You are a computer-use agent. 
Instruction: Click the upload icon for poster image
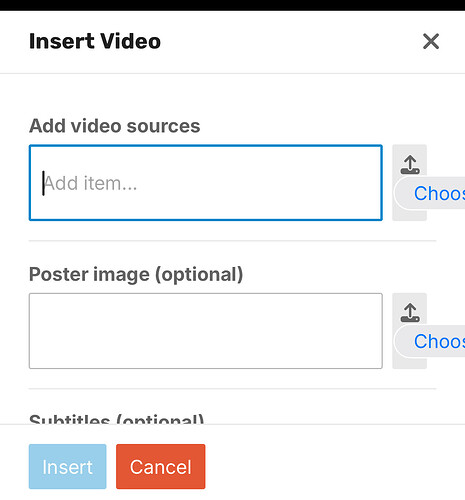click(410, 313)
